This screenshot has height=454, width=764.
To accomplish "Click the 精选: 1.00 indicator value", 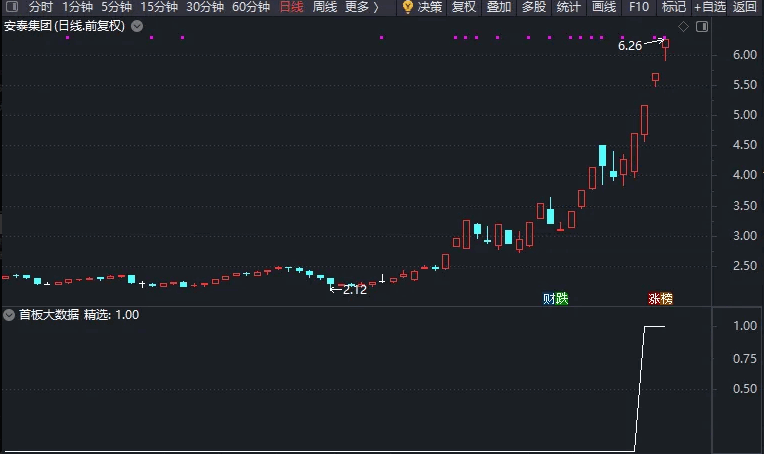I will (112, 315).
